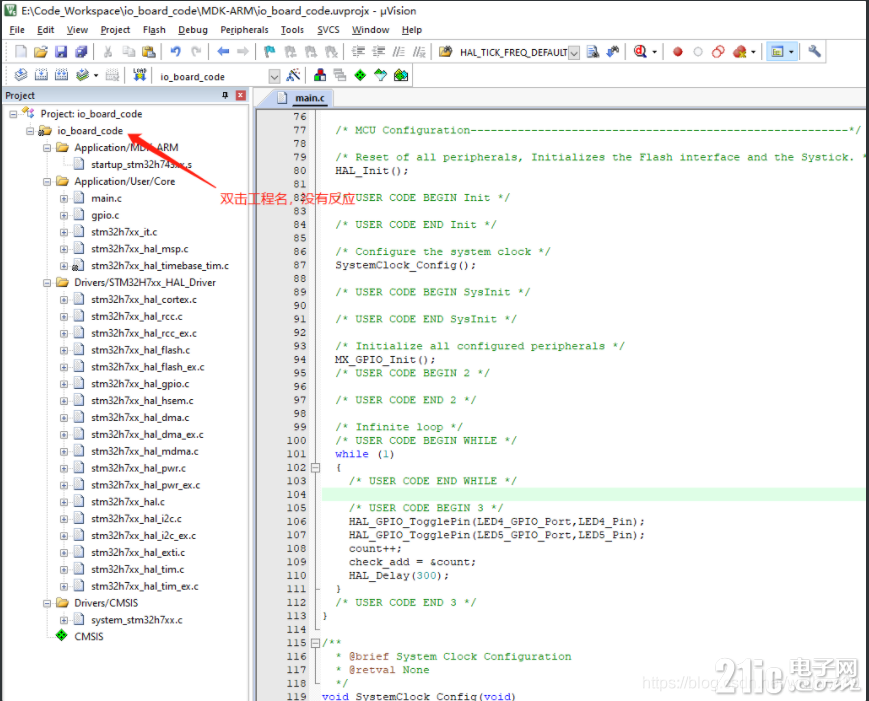Insert breakpoint red dot icon
The width and height of the screenshot is (869, 701).
click(x=677, y=52)
